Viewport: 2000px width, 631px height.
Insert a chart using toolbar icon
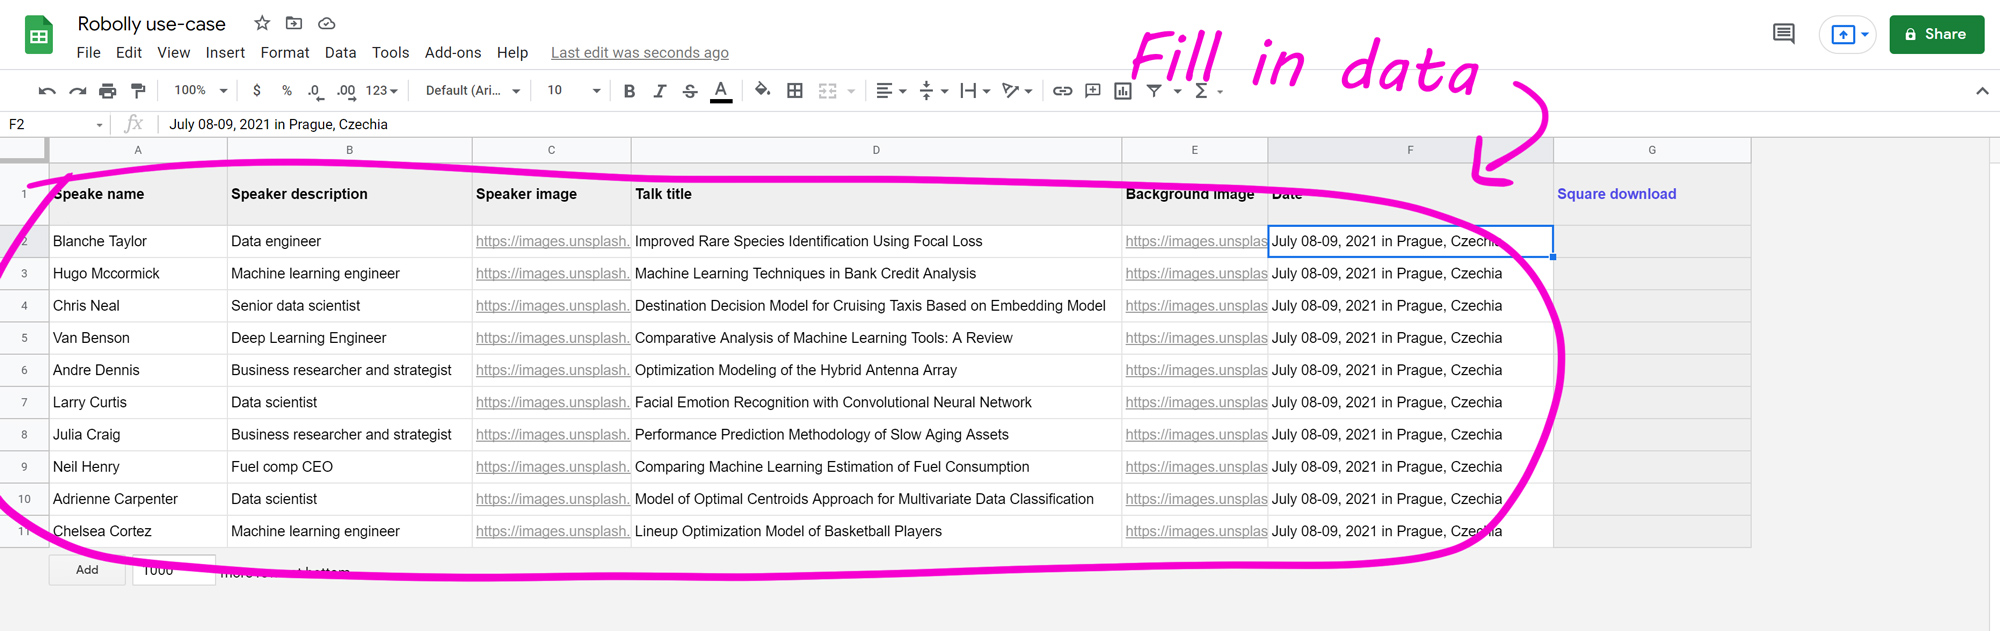coord(1123,91)
